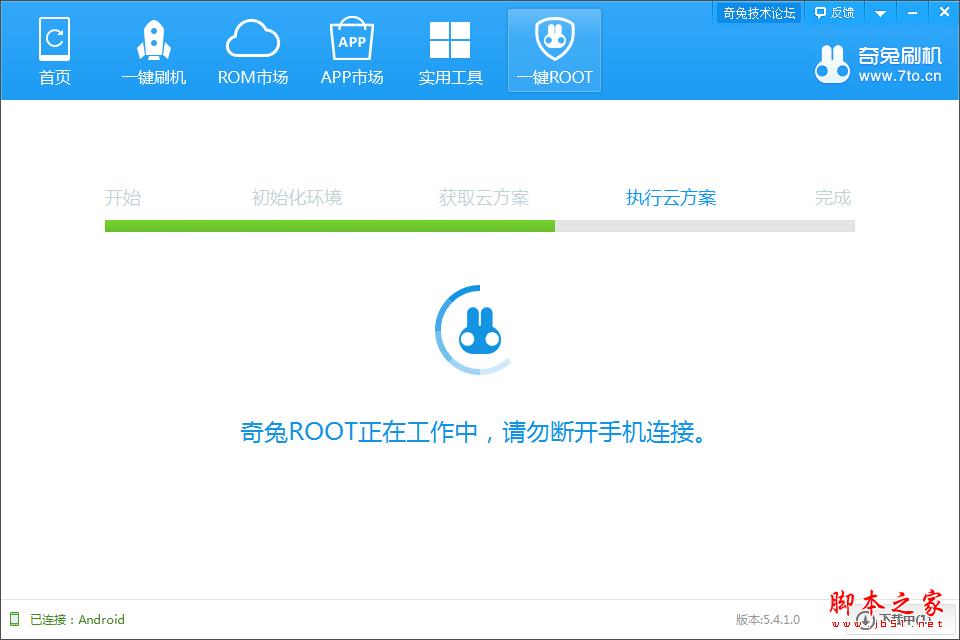Screen dimensions: 960x640
Task: Click the 开始 step label
Action: click(123, 198)
